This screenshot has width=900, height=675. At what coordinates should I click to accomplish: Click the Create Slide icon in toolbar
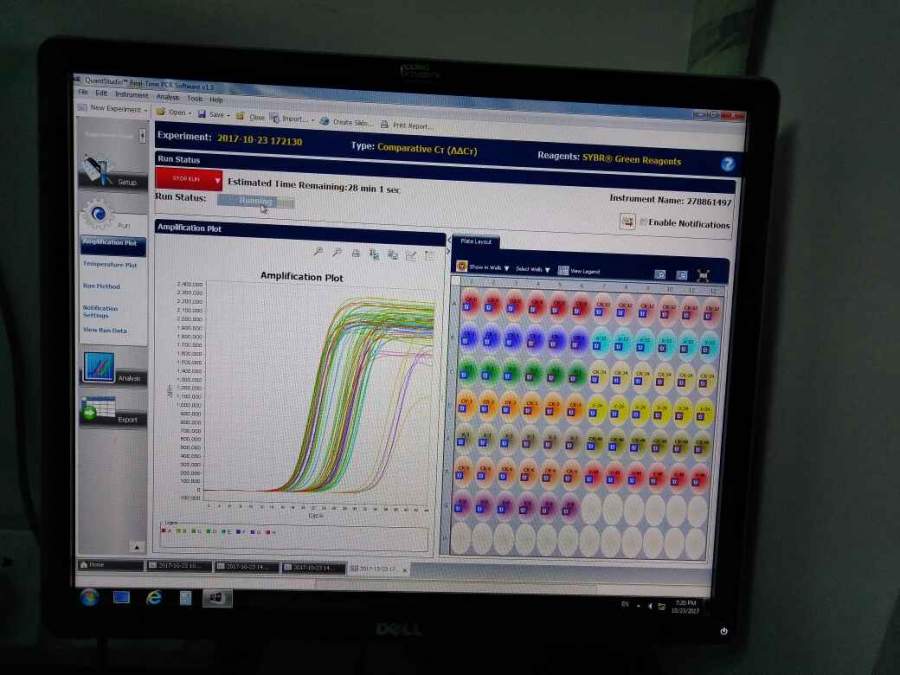point(324,121)
